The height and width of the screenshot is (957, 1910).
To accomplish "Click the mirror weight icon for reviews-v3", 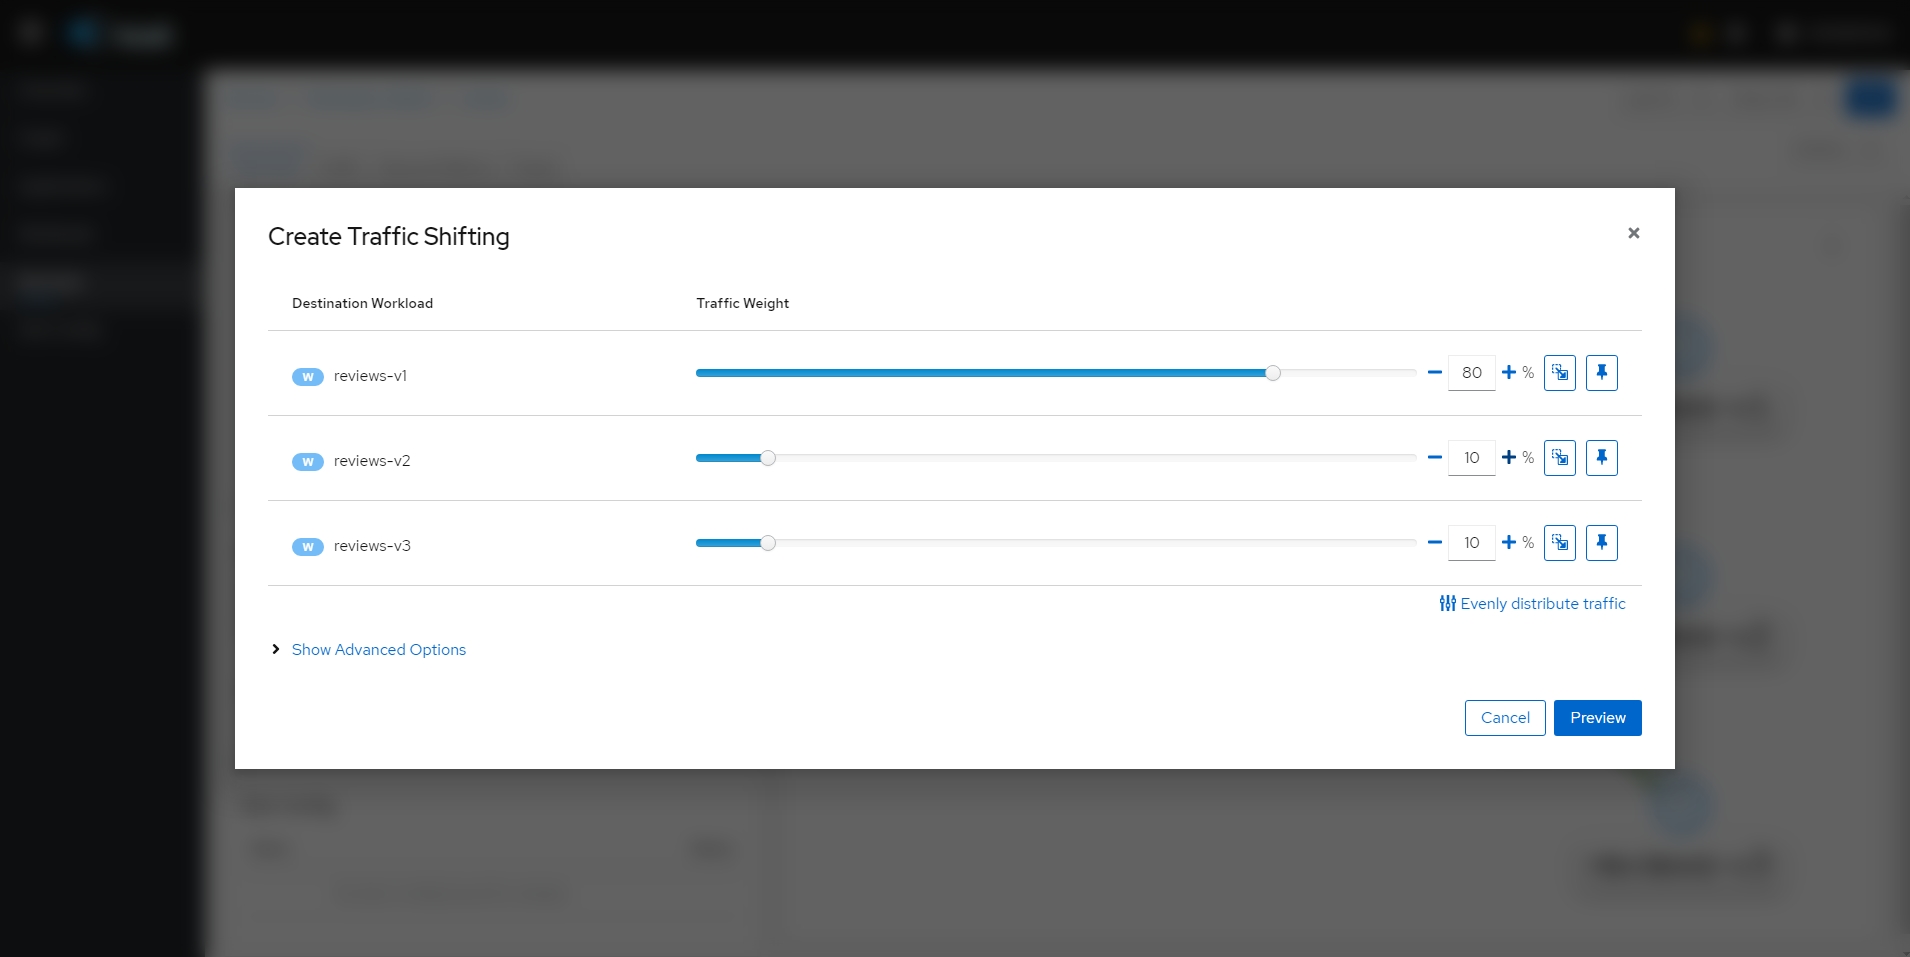I will coord(1559,543).
